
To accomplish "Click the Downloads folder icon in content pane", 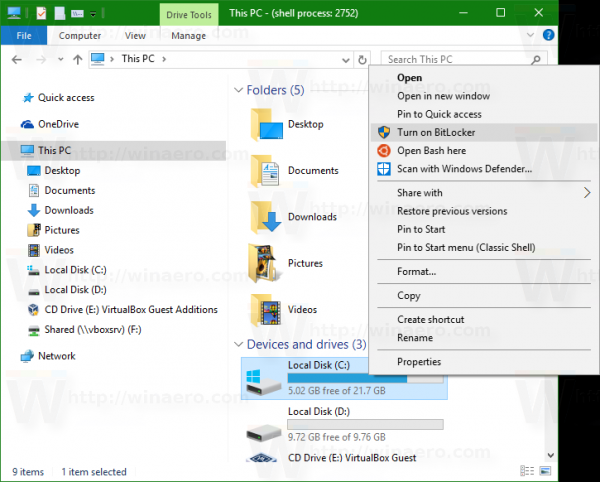I will coord(266,217).
